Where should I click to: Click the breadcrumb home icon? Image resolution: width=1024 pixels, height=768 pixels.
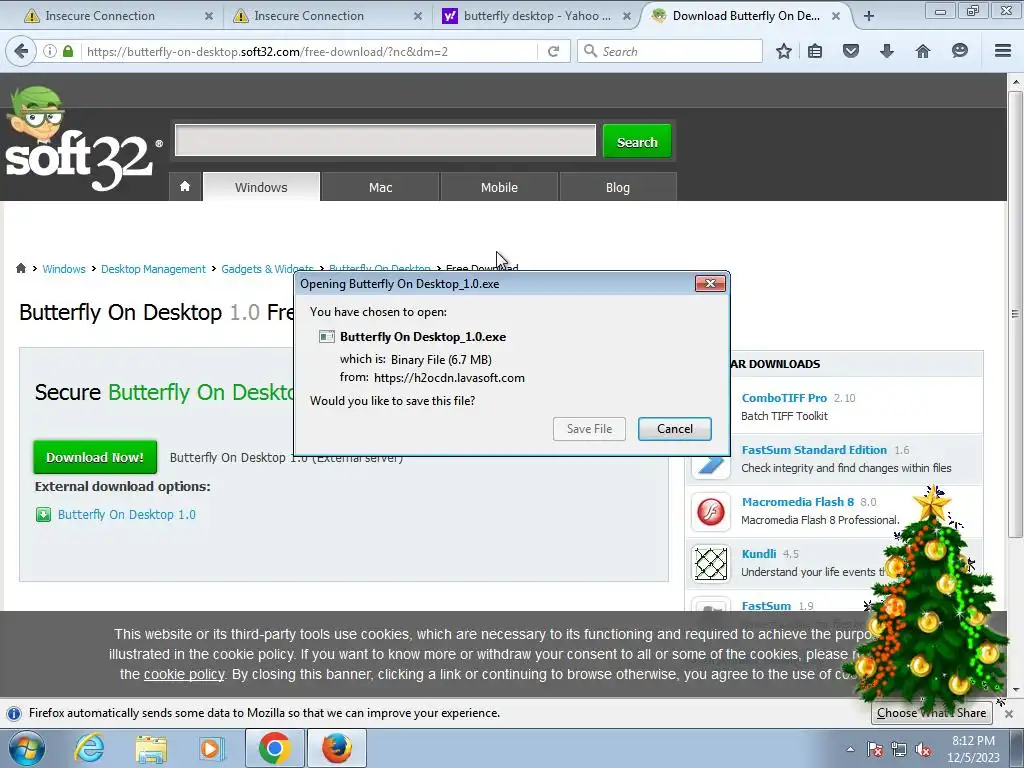[x=21, y=268]
